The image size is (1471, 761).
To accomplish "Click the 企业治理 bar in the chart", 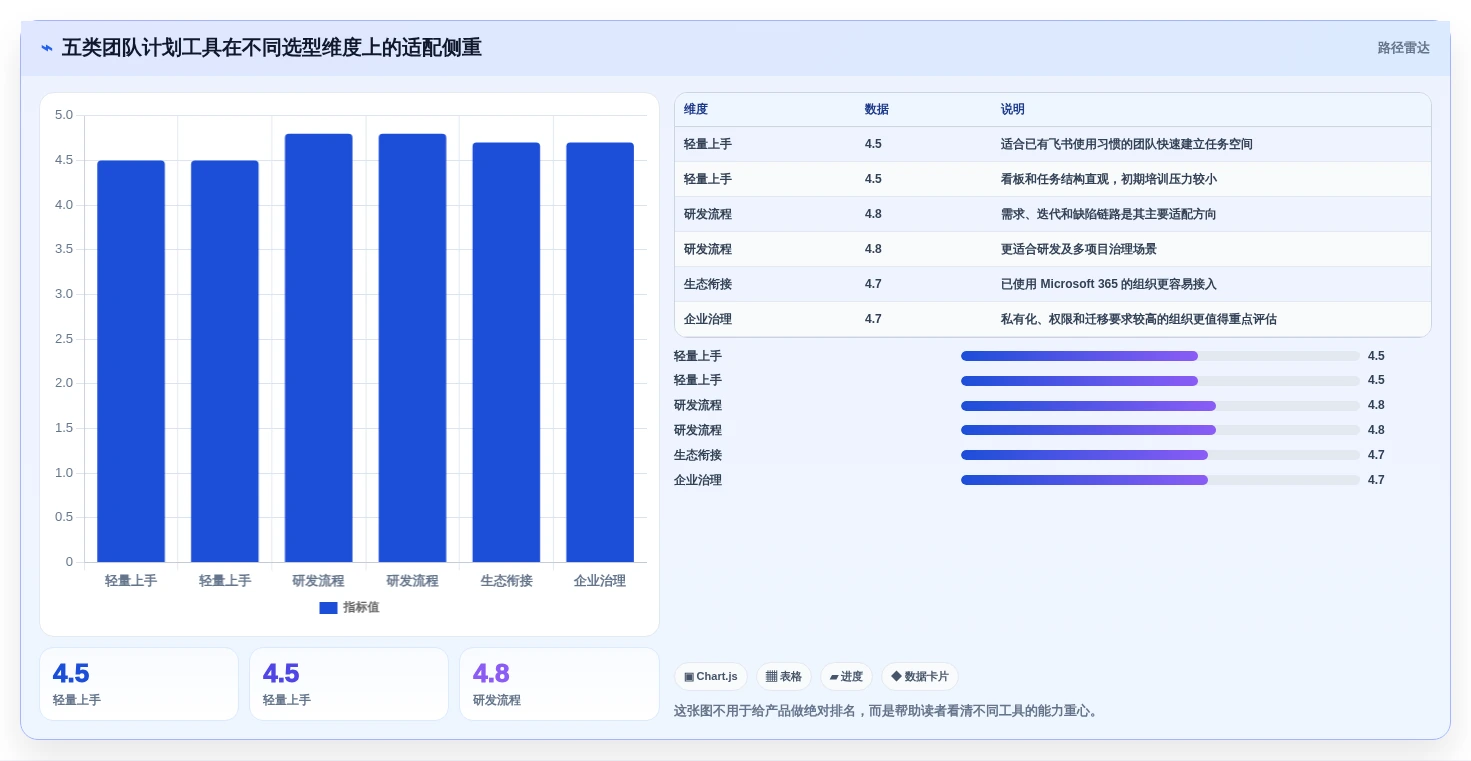I will coord(600,352).
